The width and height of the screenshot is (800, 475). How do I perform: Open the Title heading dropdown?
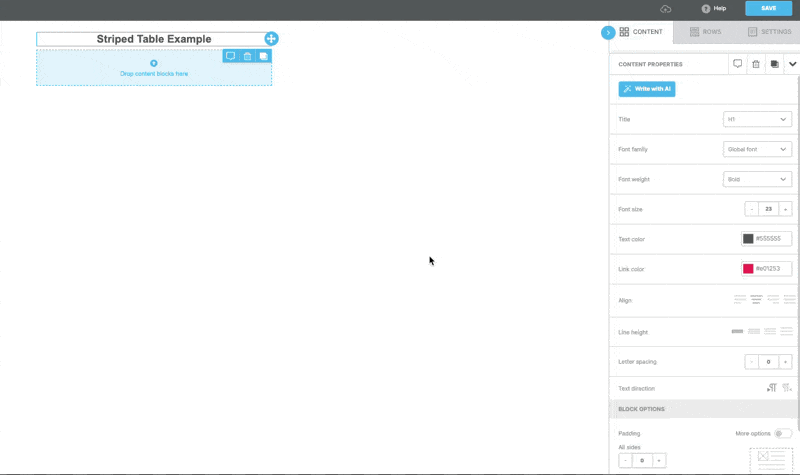[x=757, y=119]
